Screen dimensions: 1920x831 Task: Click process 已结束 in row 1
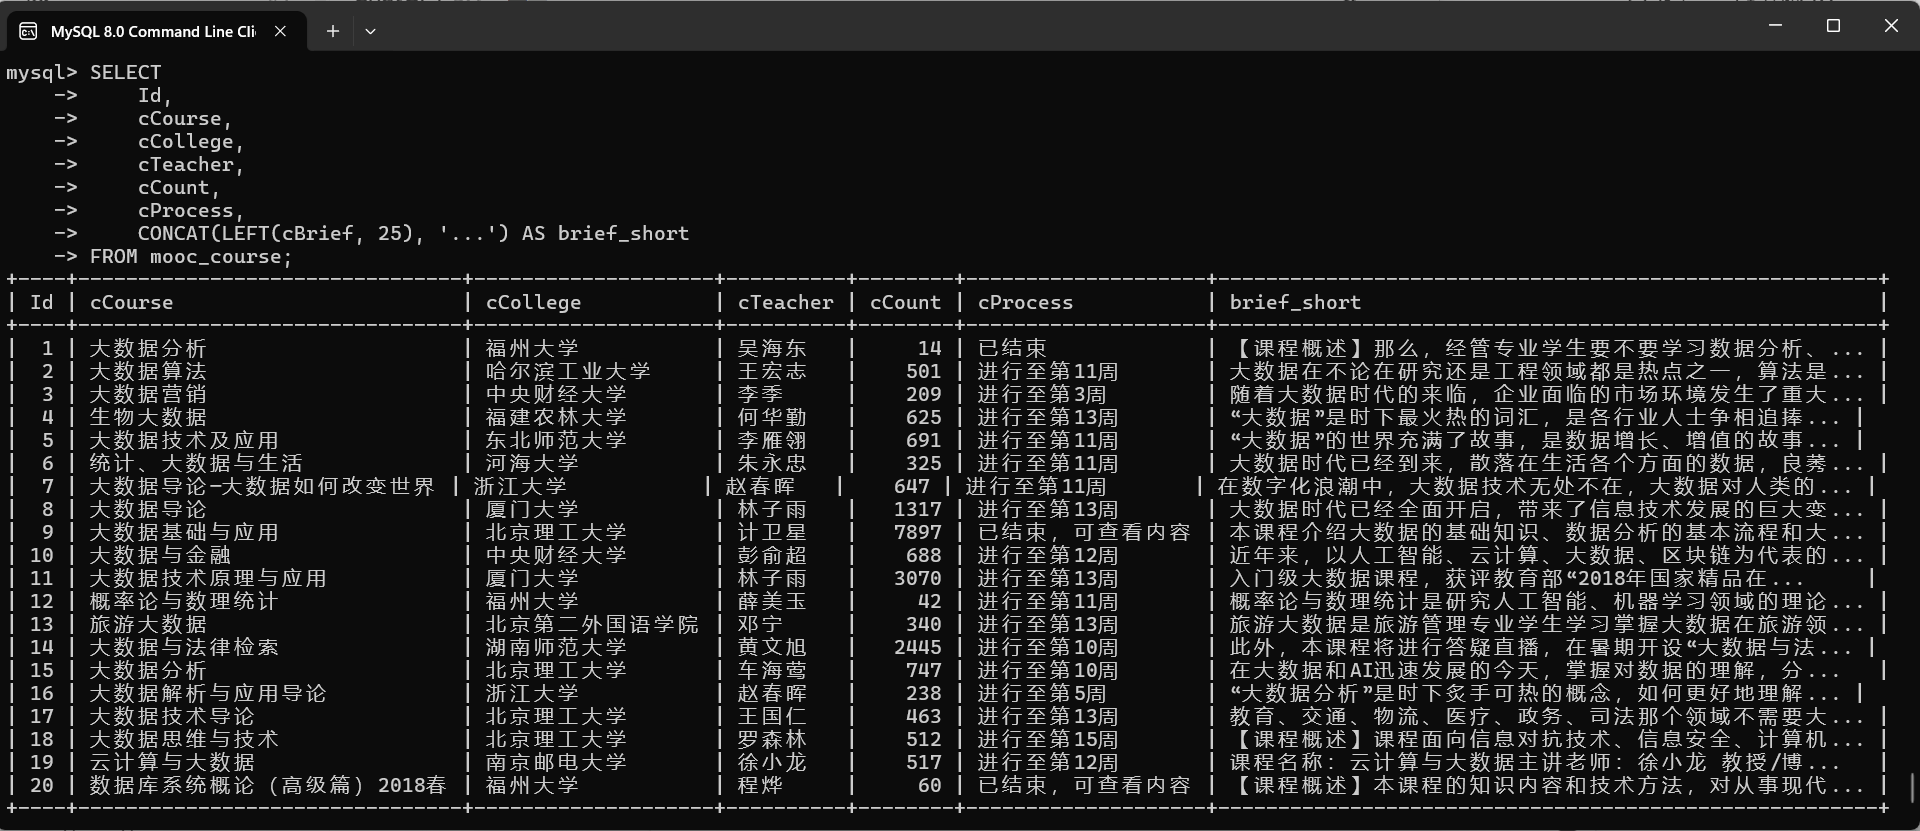coord(1012,348)
